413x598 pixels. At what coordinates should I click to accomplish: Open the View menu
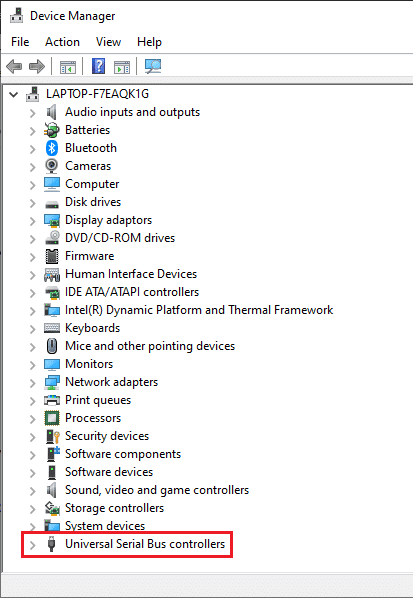108,42
